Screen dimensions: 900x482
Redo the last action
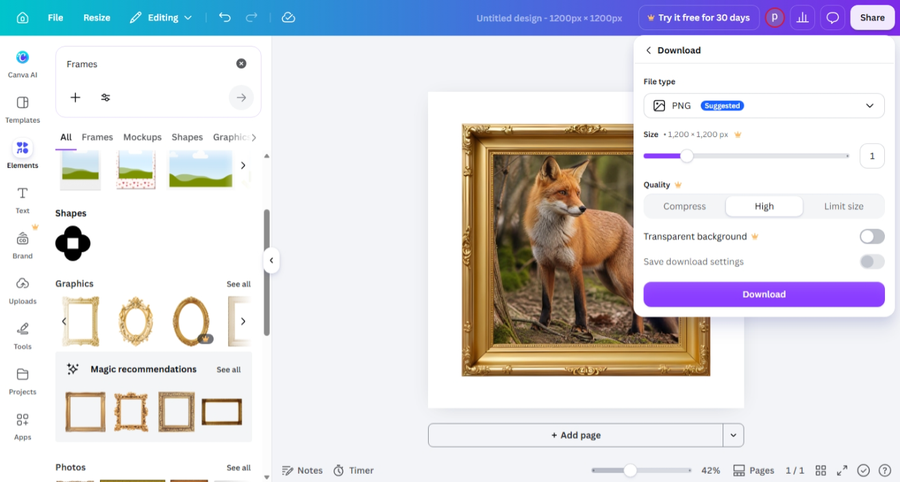(x=251, y=18)
